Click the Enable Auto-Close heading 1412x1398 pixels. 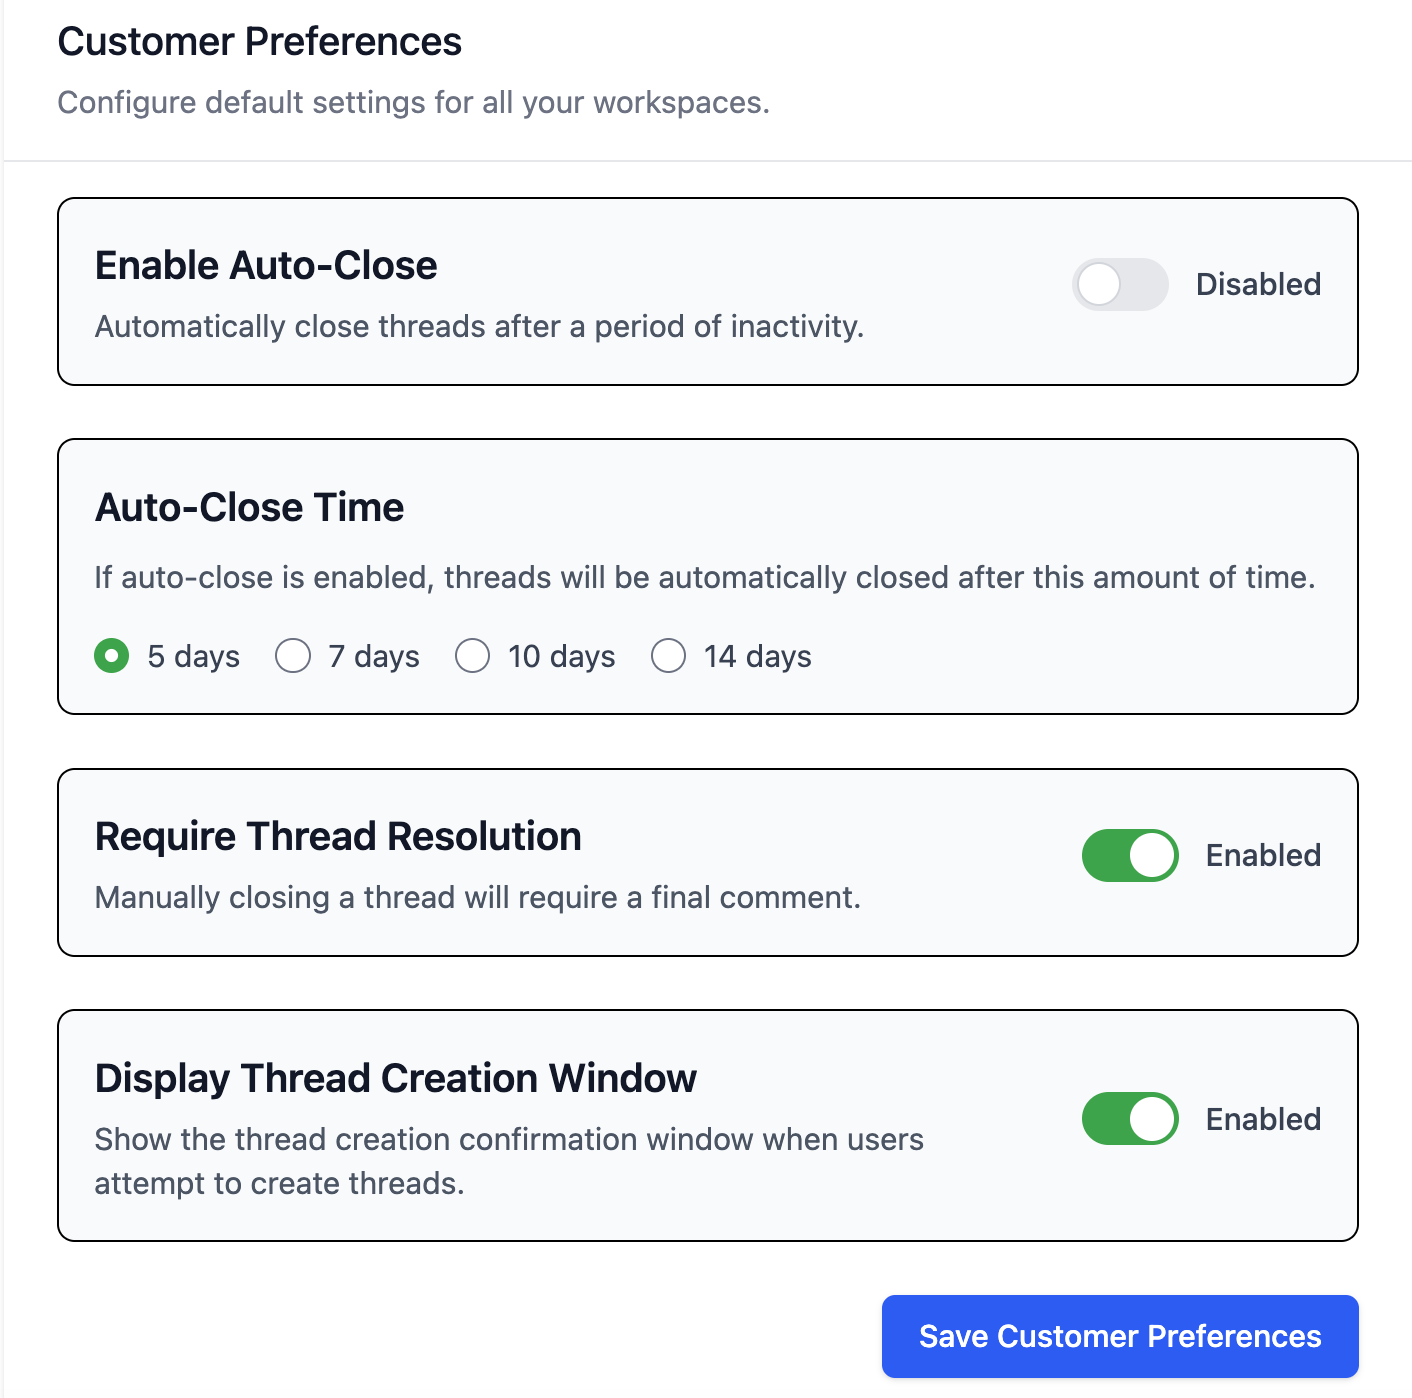coord(266,264)
